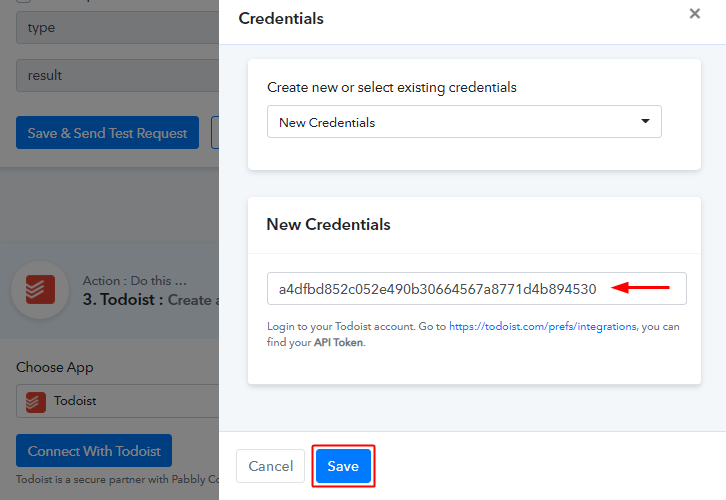Click the 'result' field in the background
The height and width of the screenshot is (500, 726).
118,75
